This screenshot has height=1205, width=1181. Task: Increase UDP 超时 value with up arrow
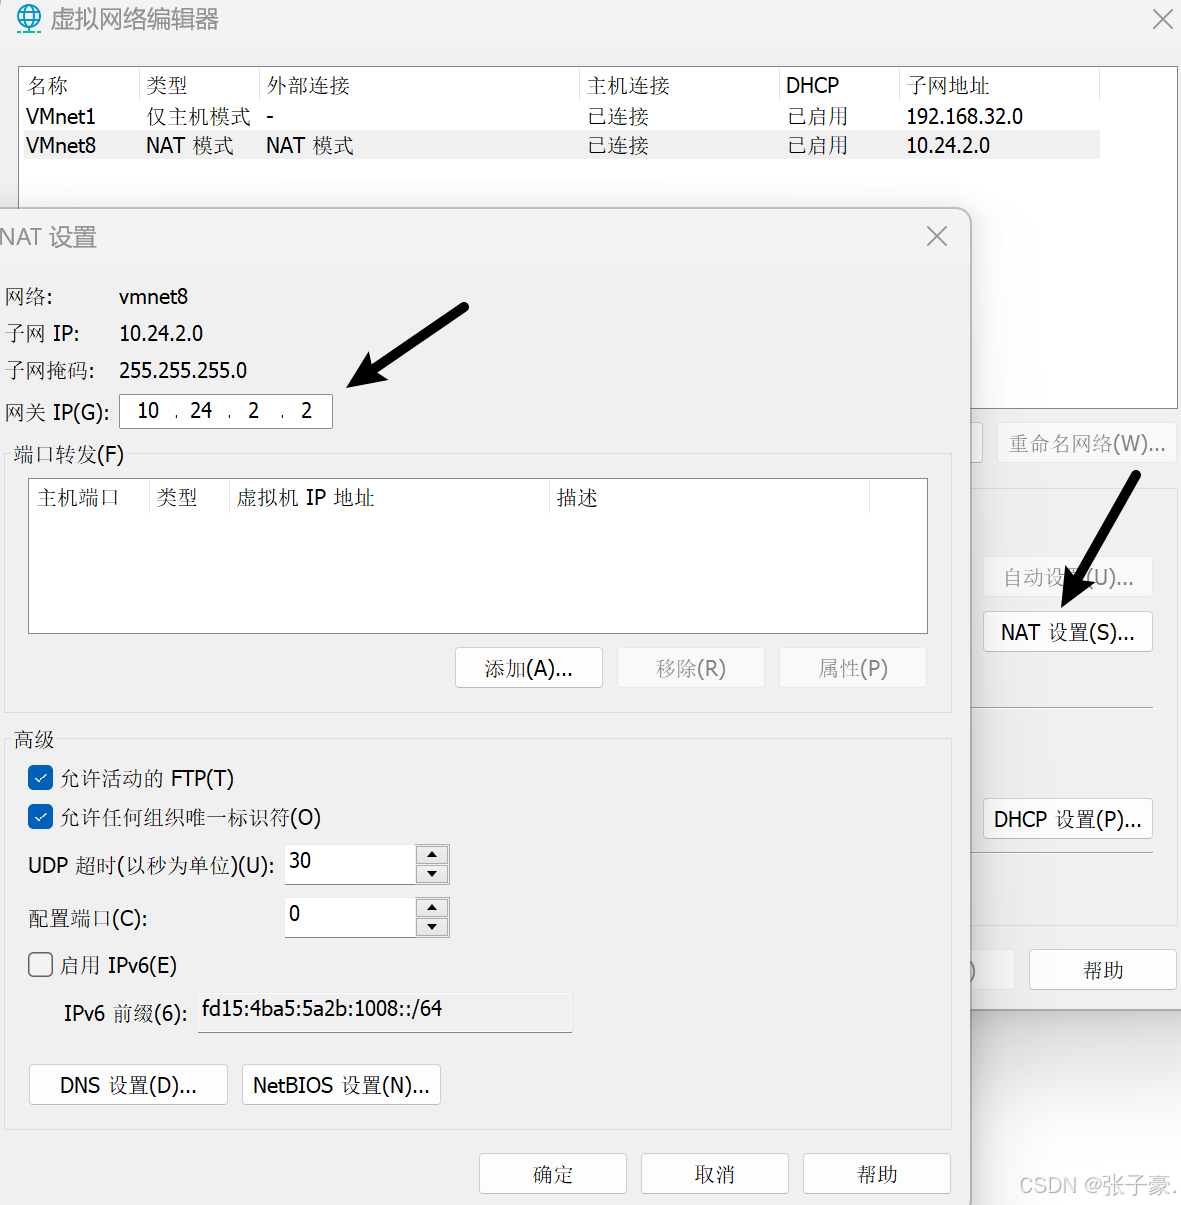tap(432, 855)
